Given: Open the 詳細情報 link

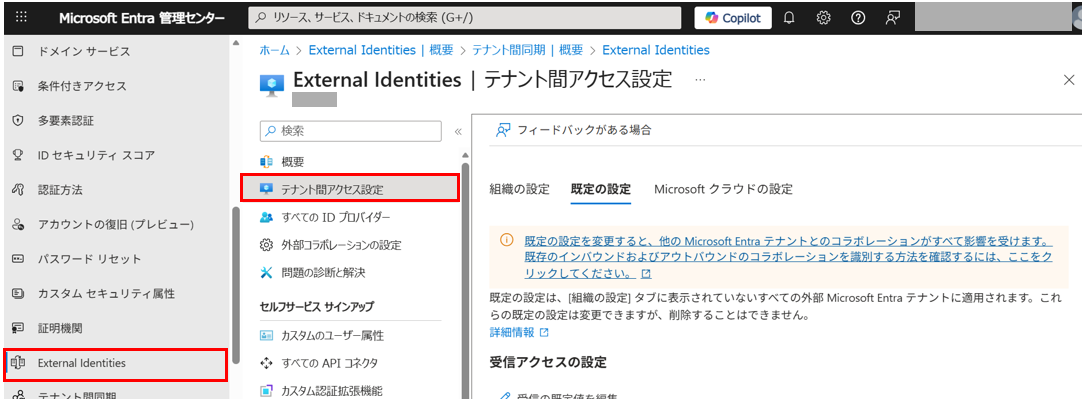Looking at the screenshot, I should point(518,332).
